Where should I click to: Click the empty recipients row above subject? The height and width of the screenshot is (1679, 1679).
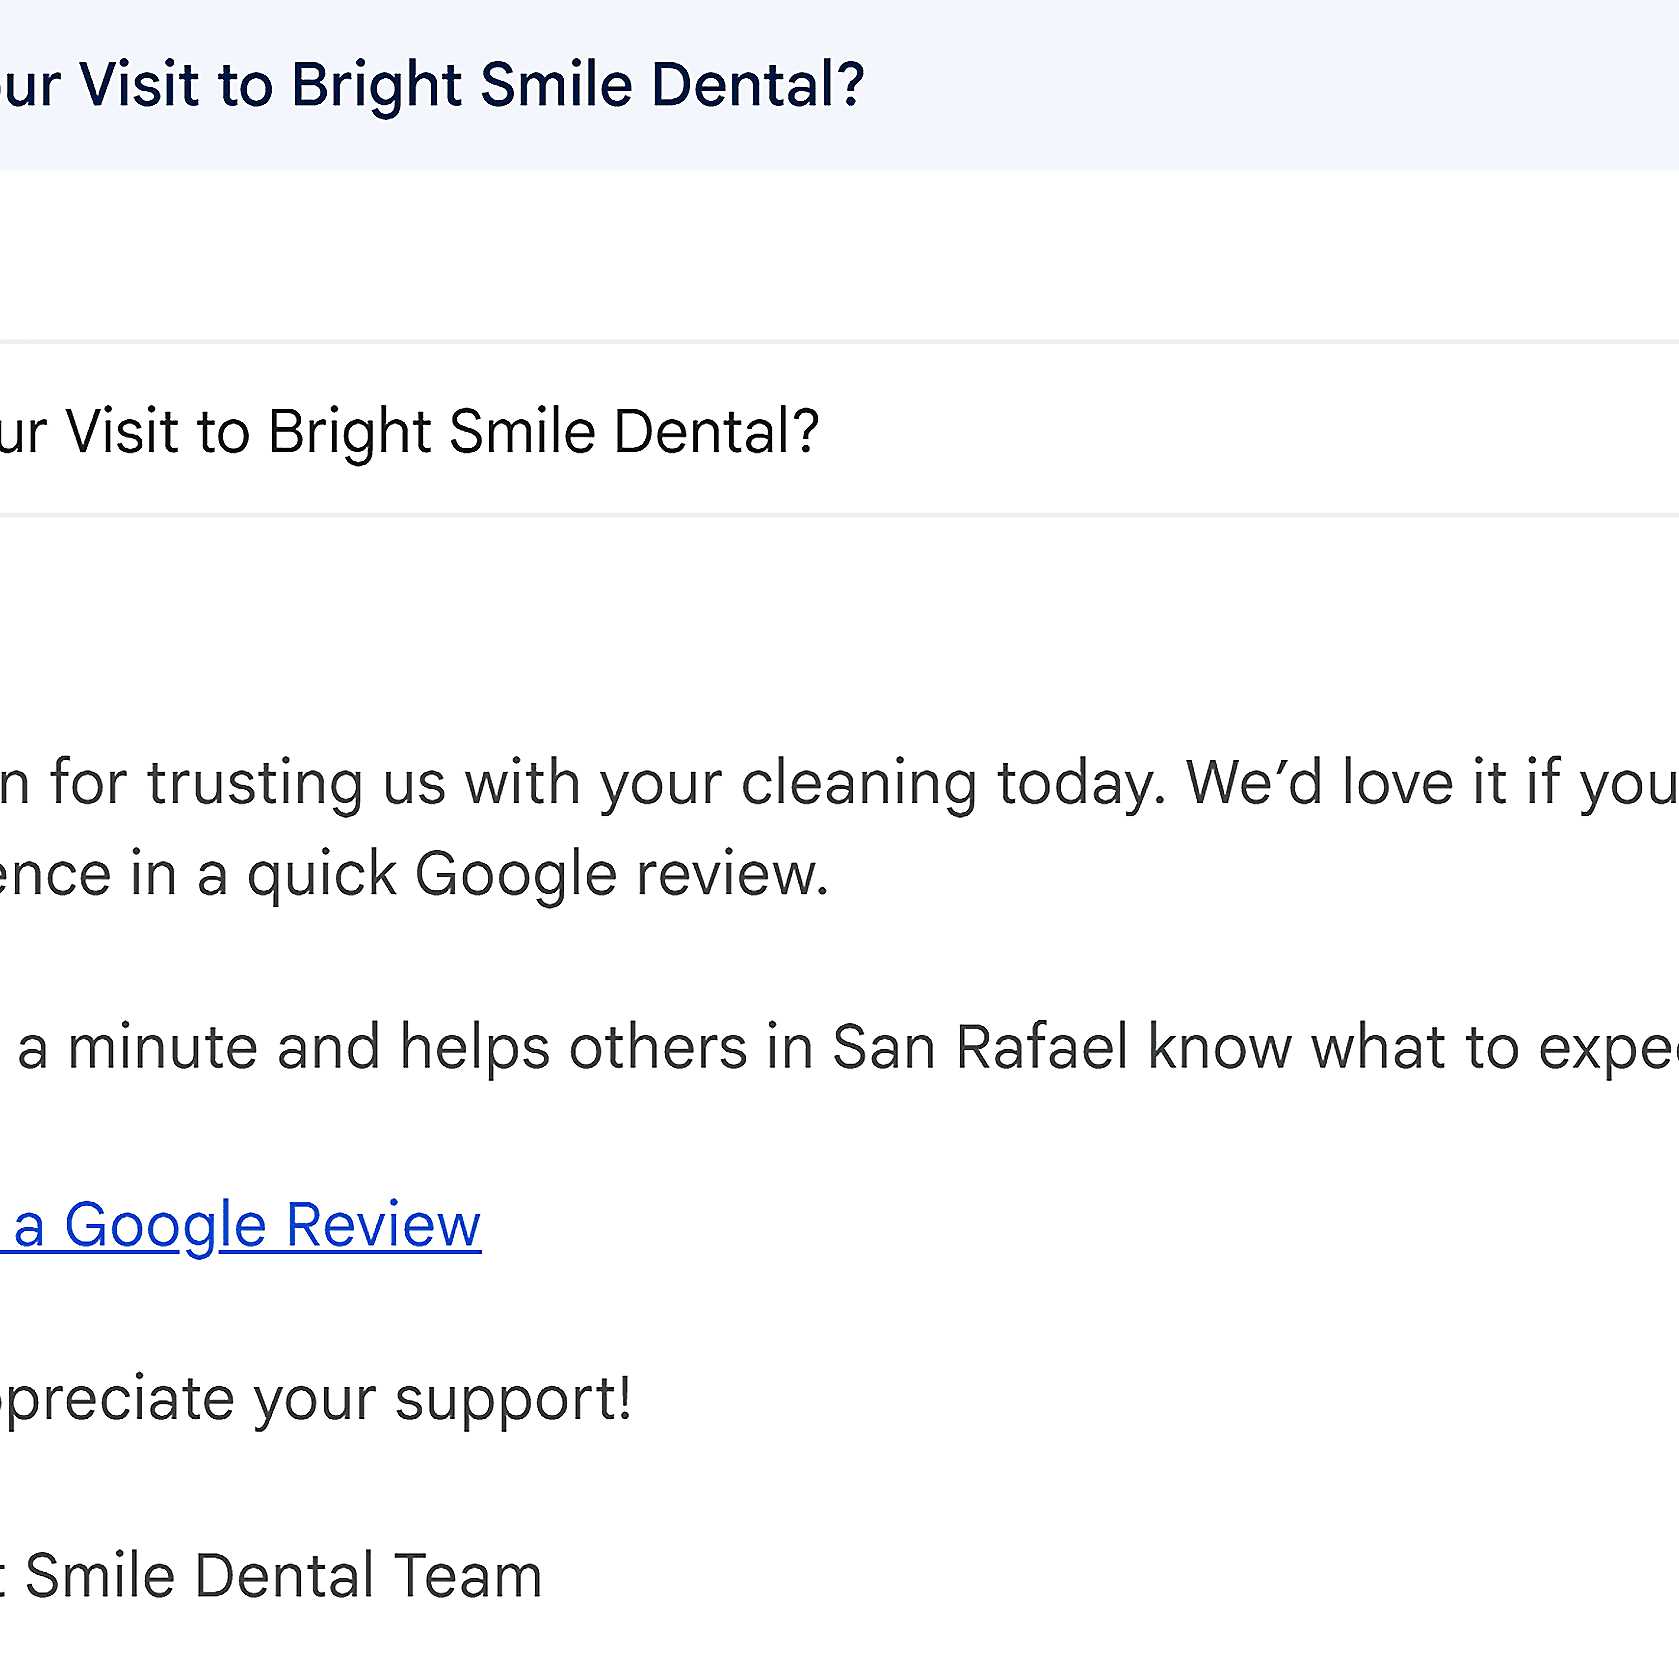800,257
